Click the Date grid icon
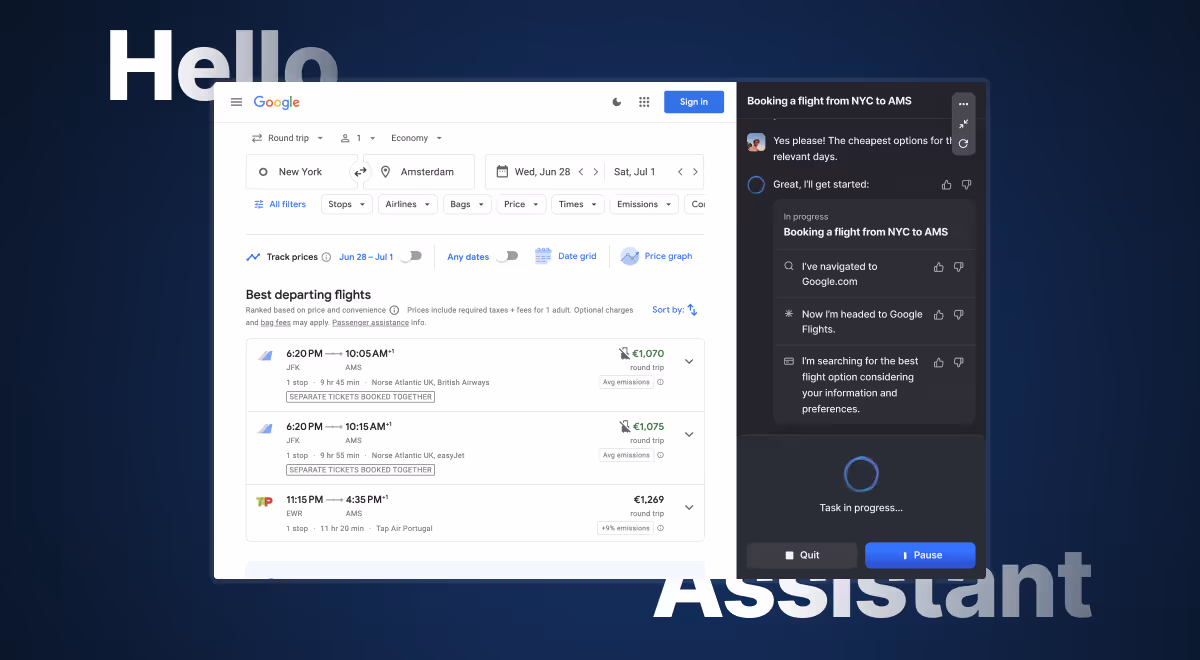Image resolution: width=1200 pixels, height=660 pixels. [x=541, y=256]
